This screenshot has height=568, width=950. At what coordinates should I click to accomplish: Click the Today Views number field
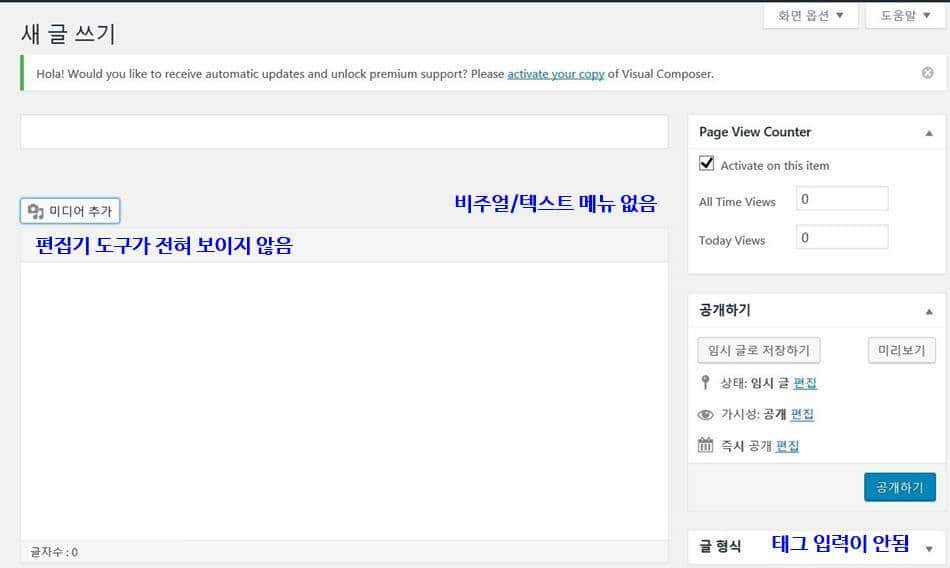coord(842,237)
